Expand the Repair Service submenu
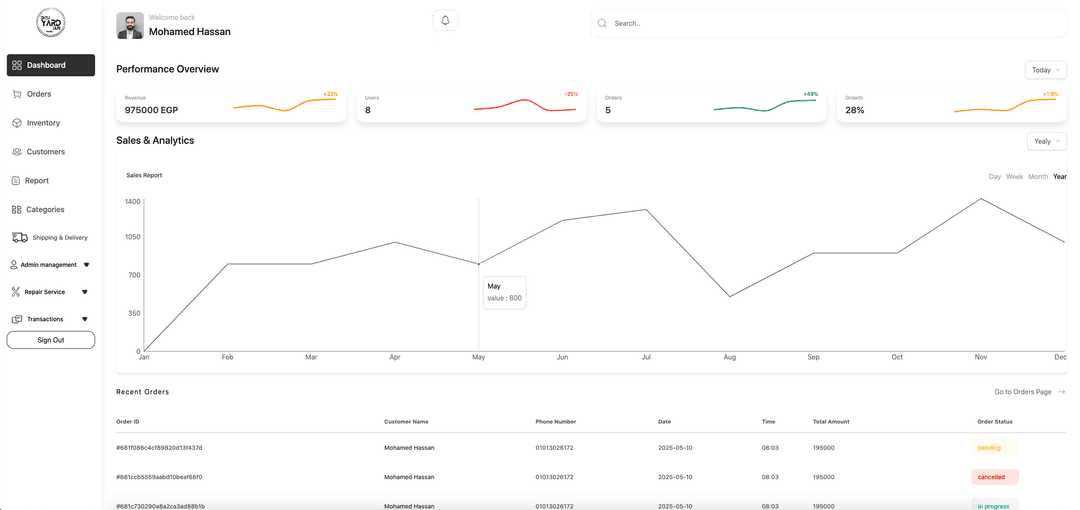This screenshot has height=510, width=1080. click(85, 292)
